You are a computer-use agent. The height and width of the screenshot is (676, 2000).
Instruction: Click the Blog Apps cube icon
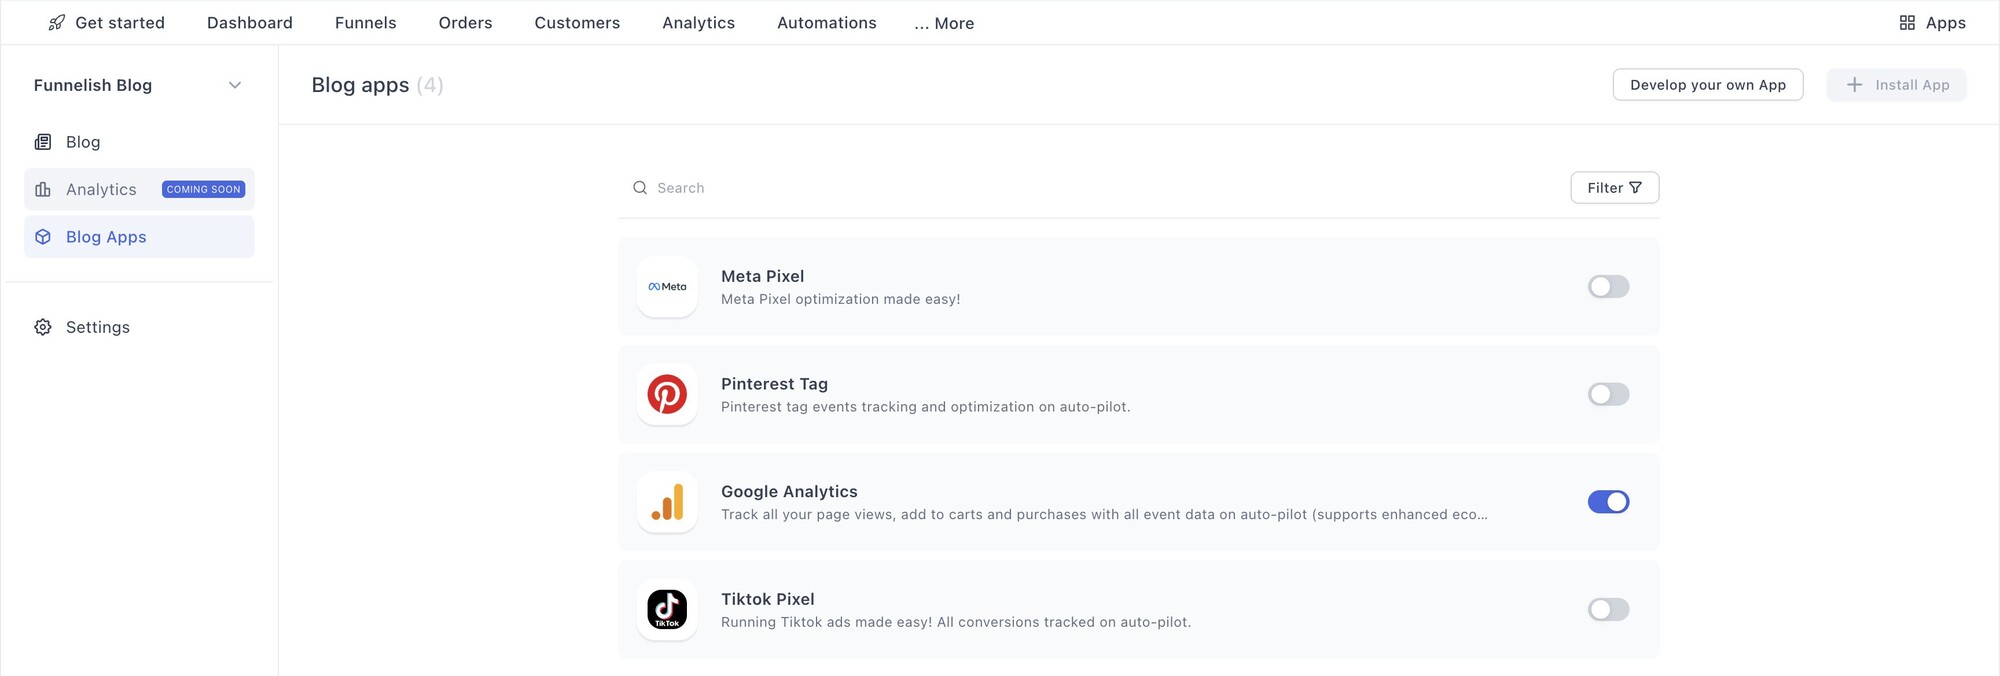43,237
